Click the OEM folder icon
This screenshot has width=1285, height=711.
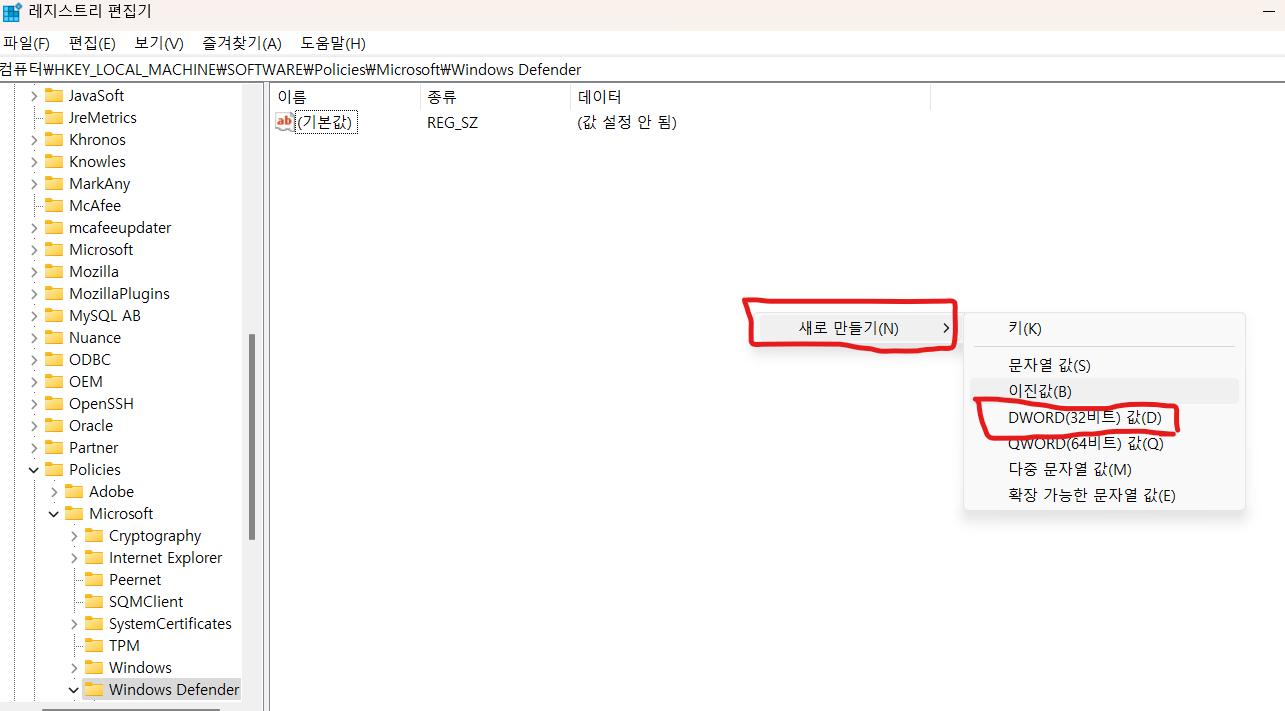[x=54, y=382]
